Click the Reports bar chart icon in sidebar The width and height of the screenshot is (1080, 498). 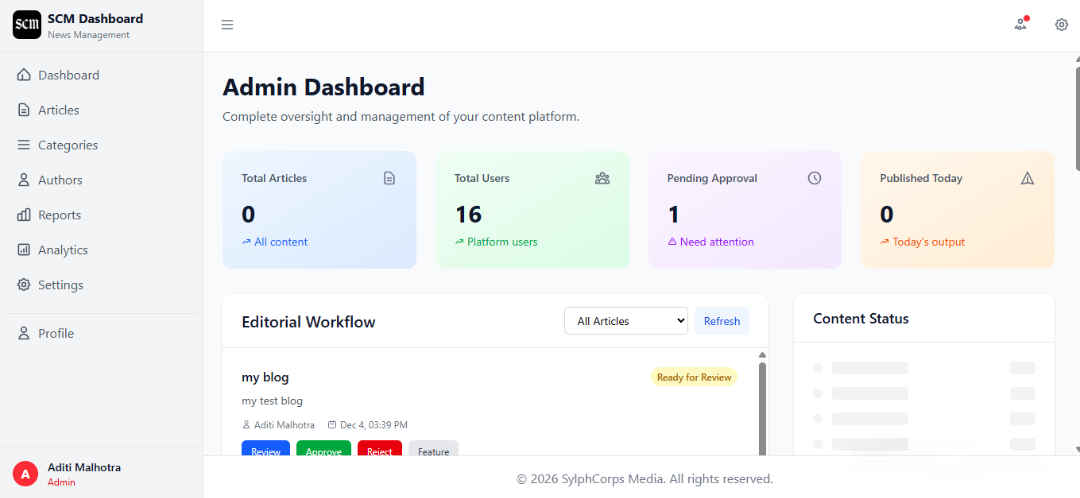24,215
